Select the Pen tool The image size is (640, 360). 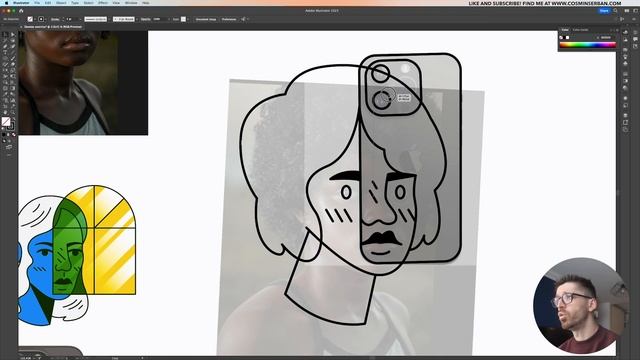click(5, 47)
